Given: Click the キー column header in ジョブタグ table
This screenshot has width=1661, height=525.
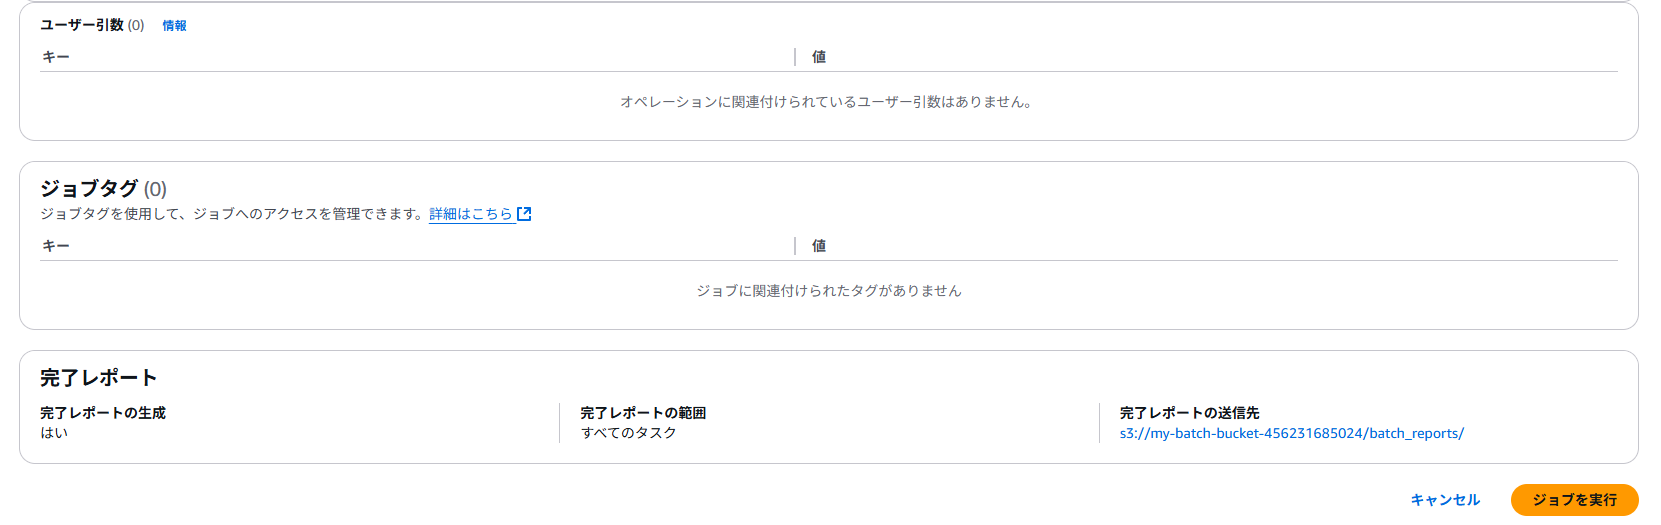Looking at the screenshot, I should (56, 246).
